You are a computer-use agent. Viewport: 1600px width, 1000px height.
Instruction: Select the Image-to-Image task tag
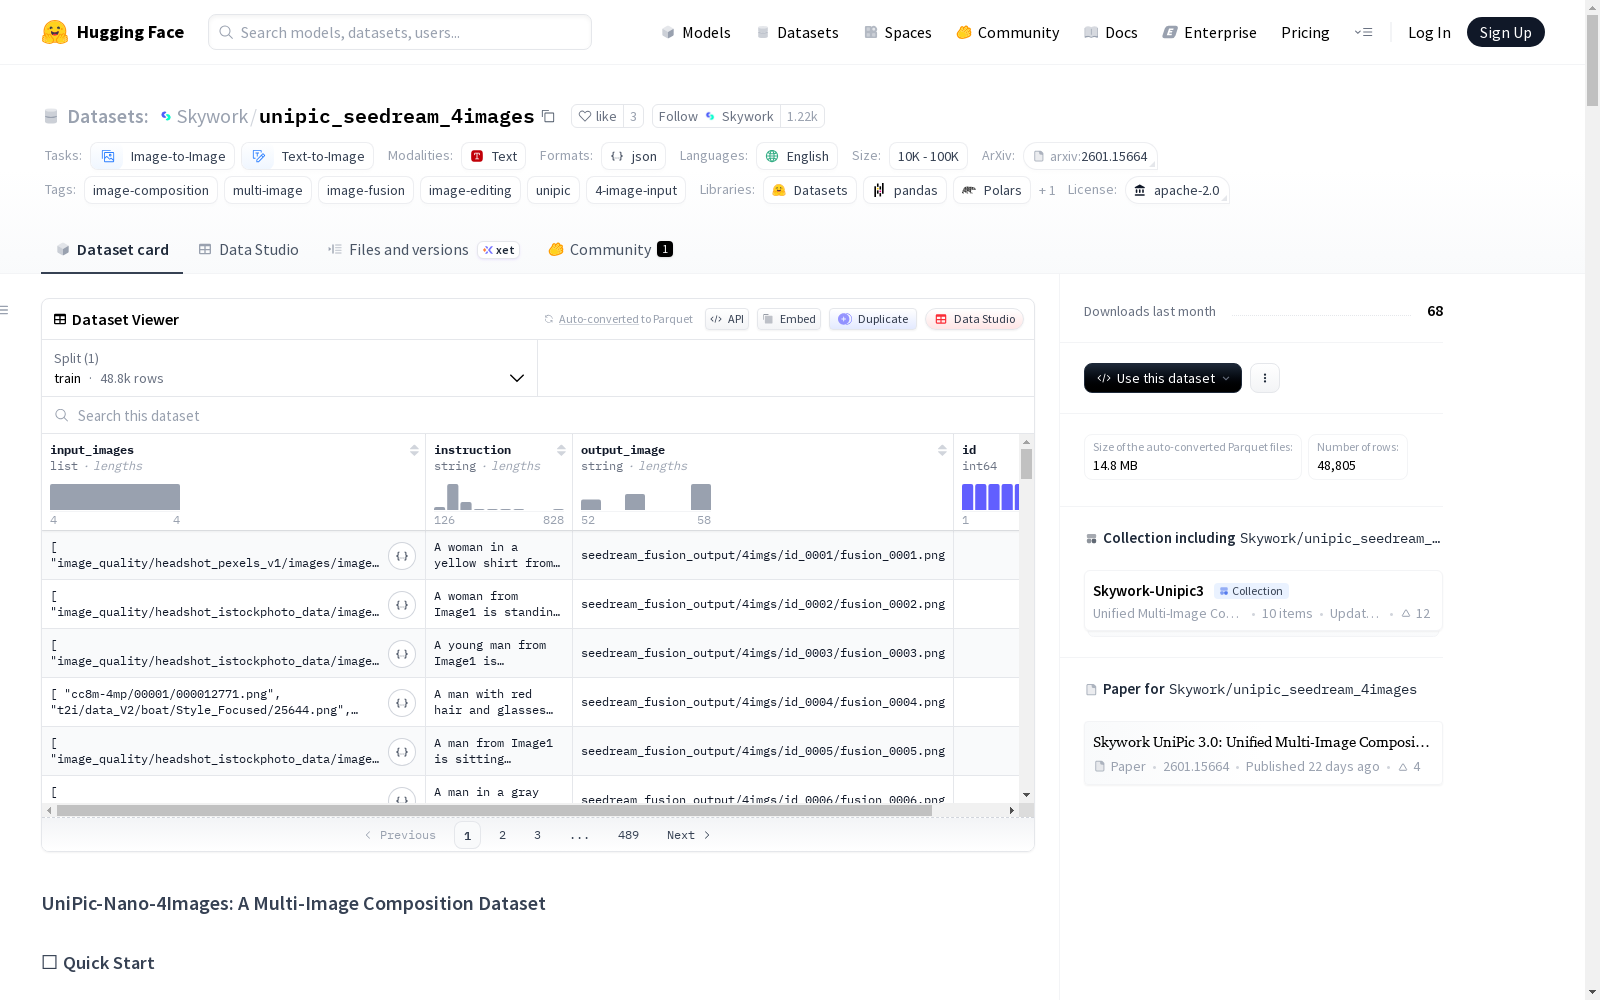(163, 156)
